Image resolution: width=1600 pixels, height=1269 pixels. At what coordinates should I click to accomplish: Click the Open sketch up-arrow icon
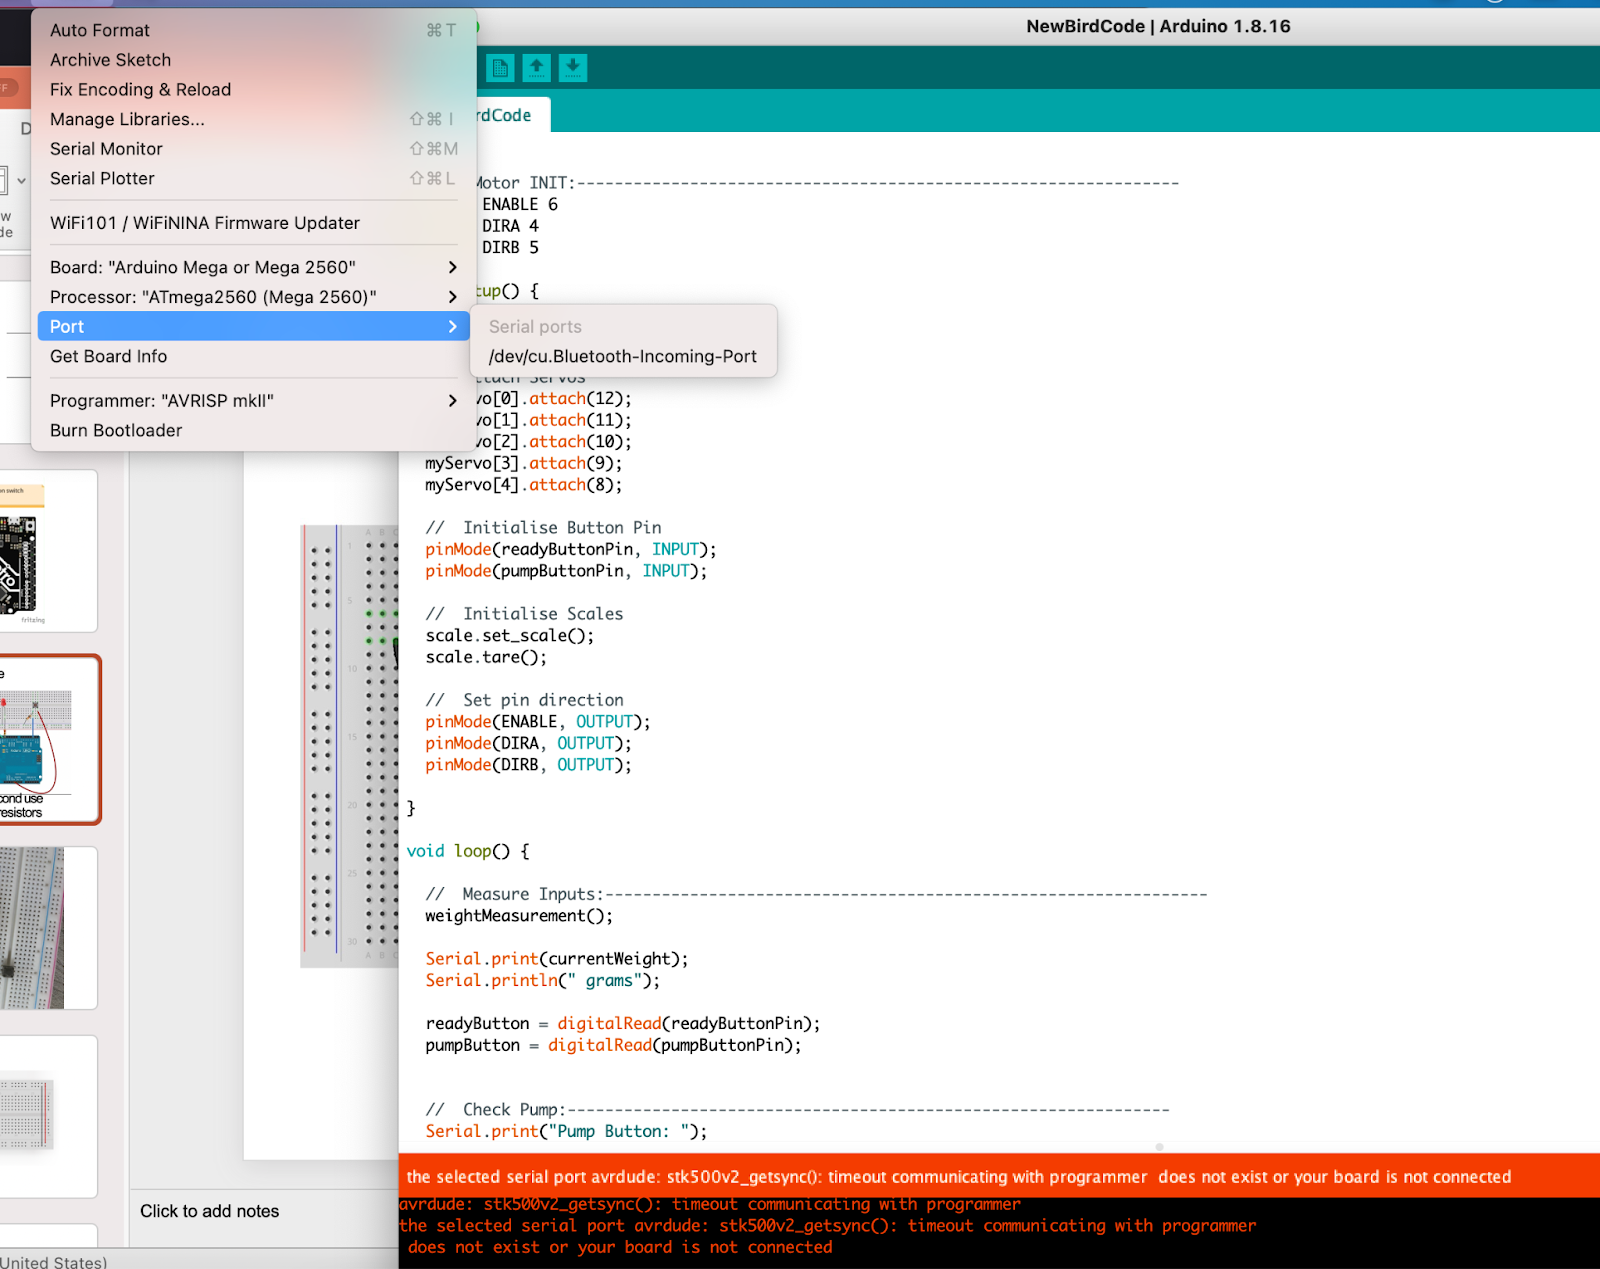(537, 68)
